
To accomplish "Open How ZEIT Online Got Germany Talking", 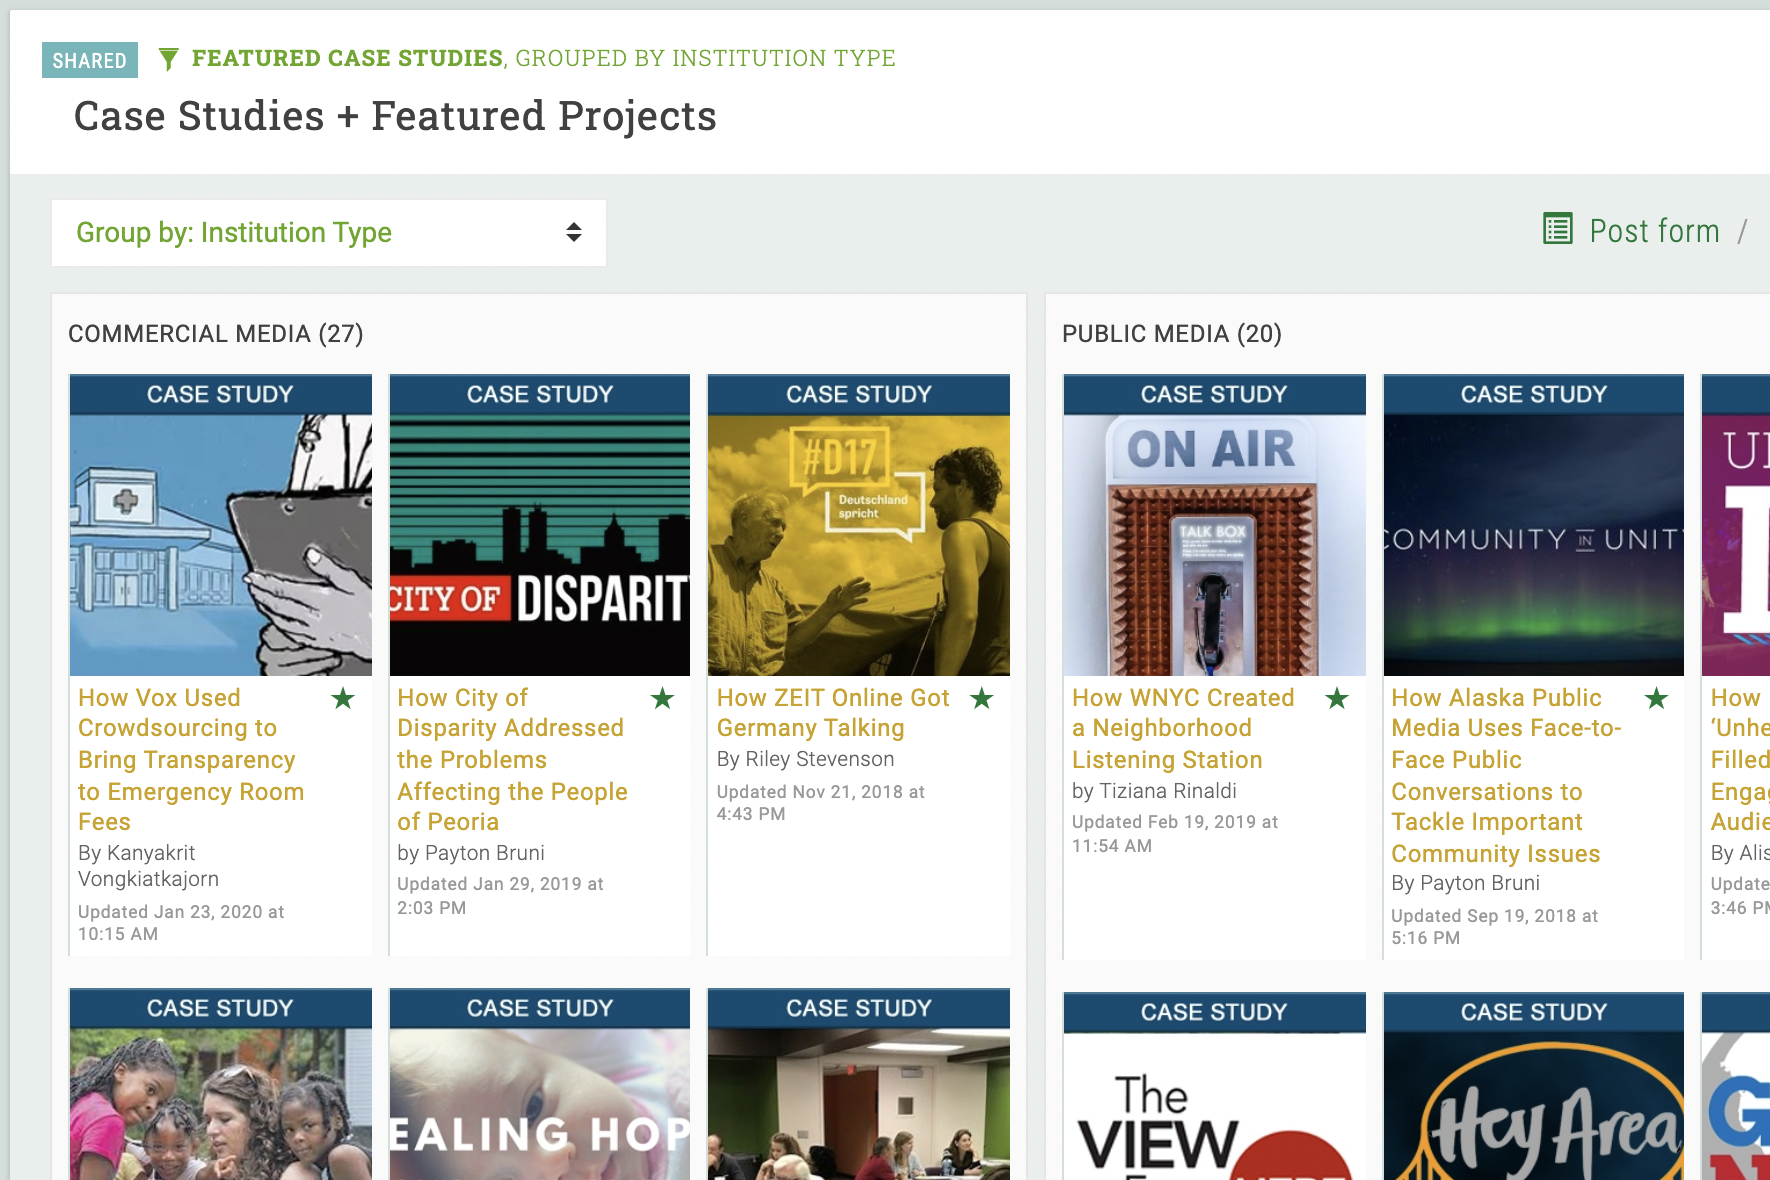I will click(832, 712).
